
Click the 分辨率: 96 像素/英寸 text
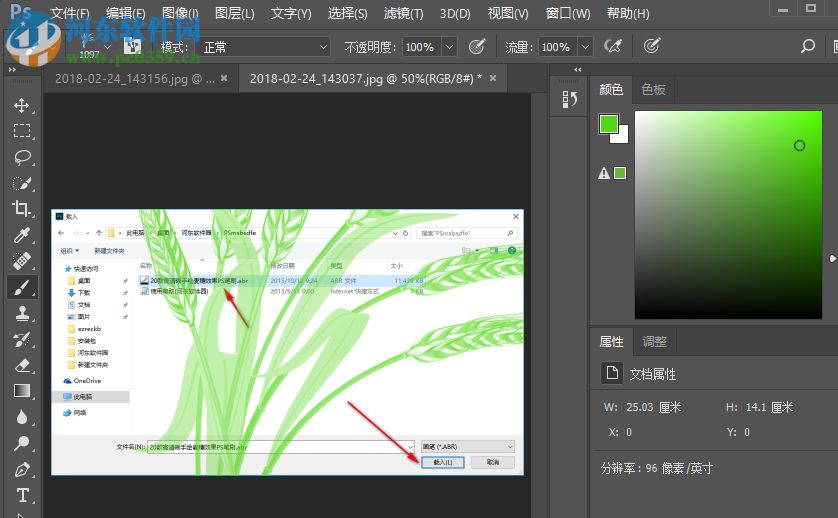coord(657,468)
